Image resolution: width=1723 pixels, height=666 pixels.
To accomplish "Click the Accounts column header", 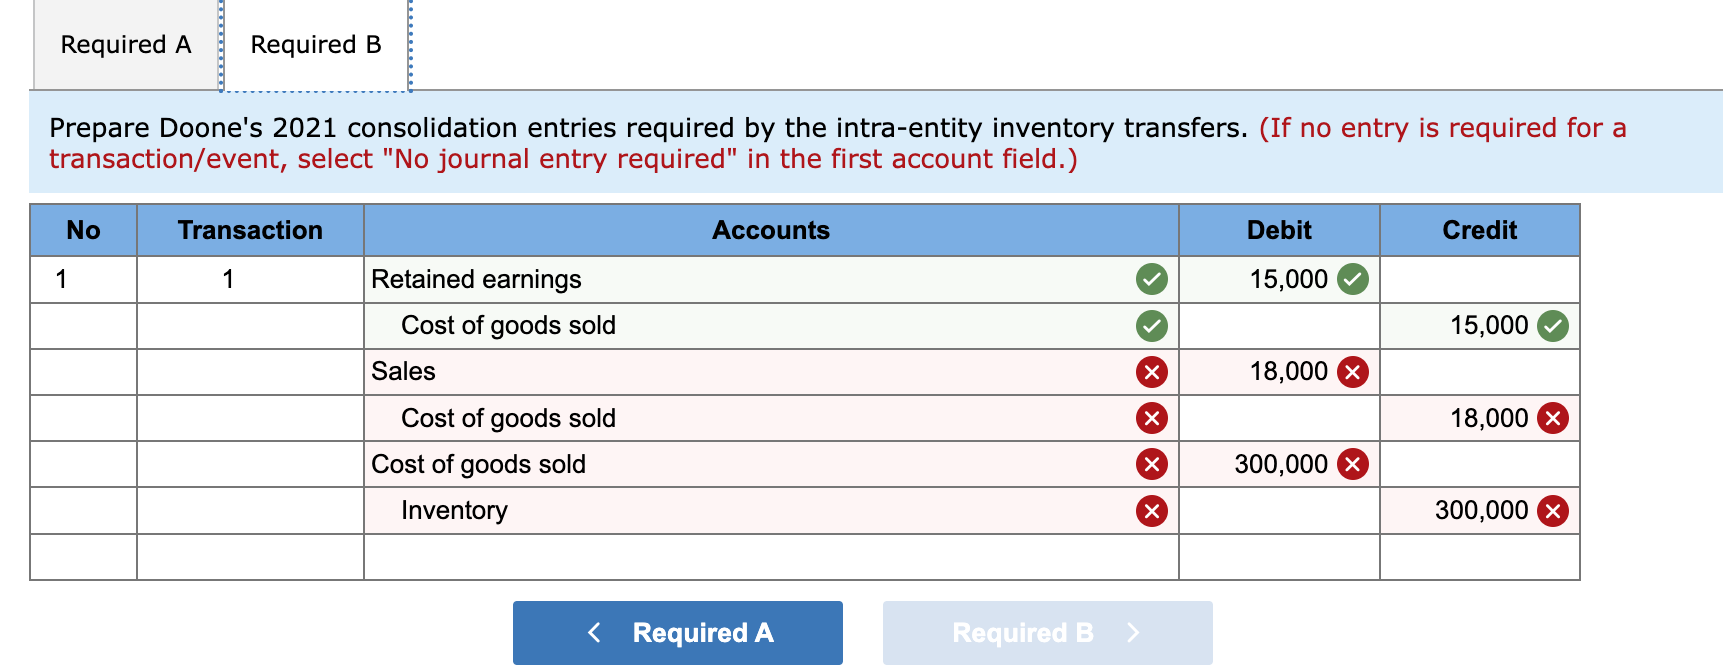I will [x=770, y=230].
